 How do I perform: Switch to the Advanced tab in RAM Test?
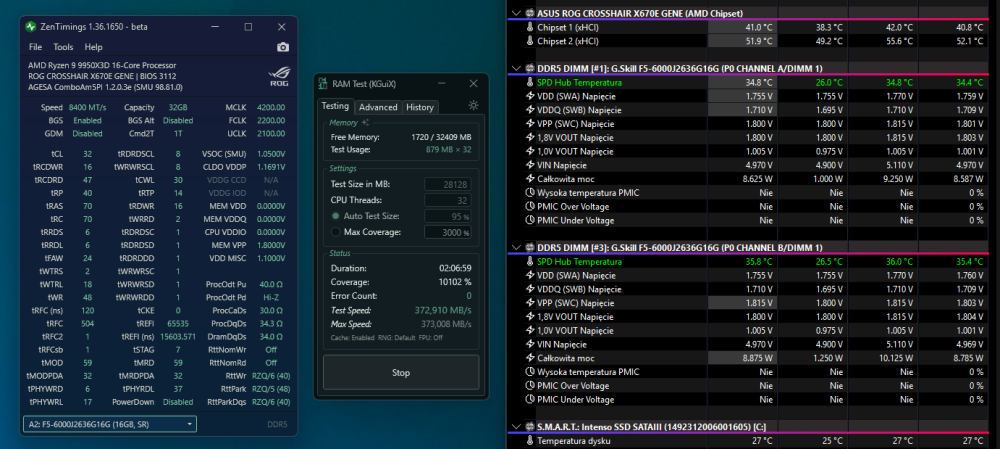tap(378, 107)
